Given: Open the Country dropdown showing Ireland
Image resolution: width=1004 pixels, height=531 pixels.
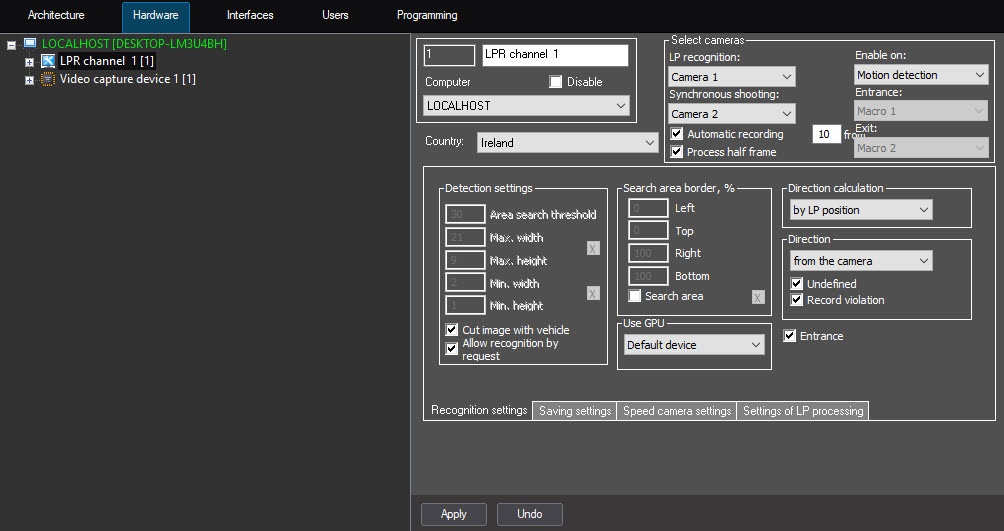Looking at the screenshot, I should [567, 143].
